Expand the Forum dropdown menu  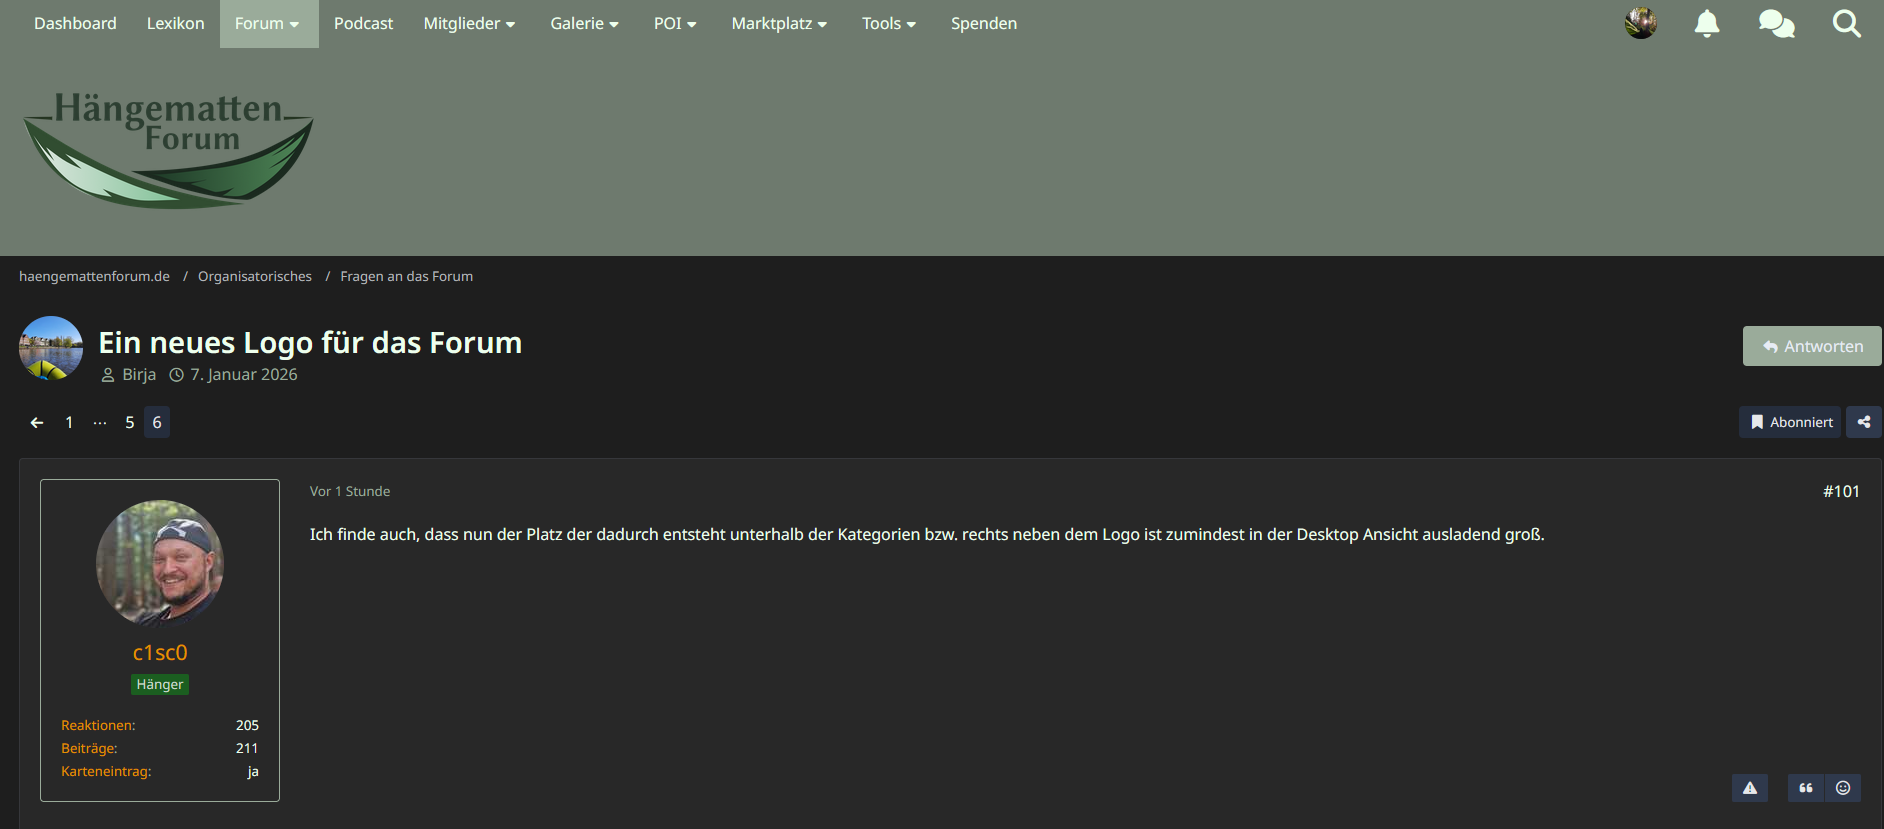click(268, 24)
